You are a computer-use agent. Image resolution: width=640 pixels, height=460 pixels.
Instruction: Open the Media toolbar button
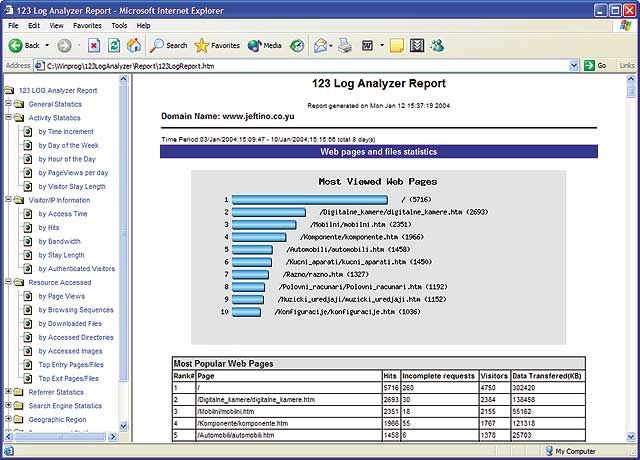(264, 45)
